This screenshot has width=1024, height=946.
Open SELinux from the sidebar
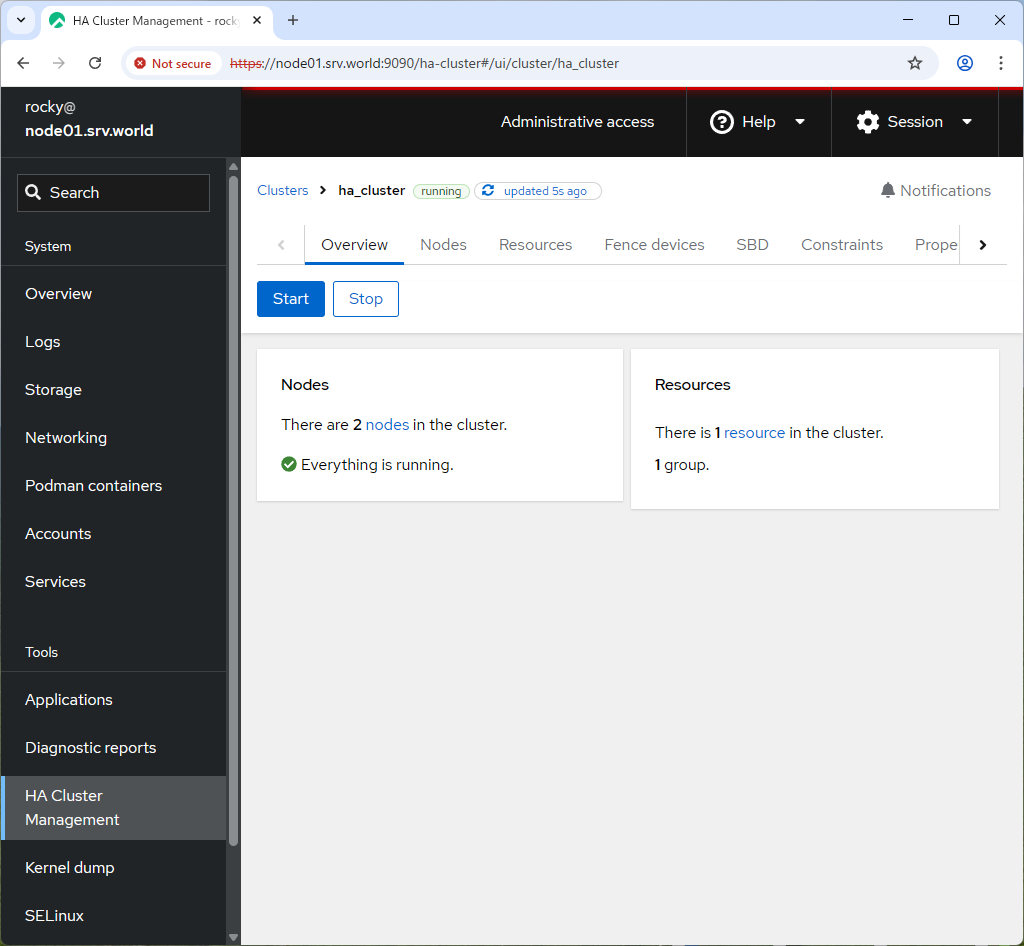coord(54,915)
